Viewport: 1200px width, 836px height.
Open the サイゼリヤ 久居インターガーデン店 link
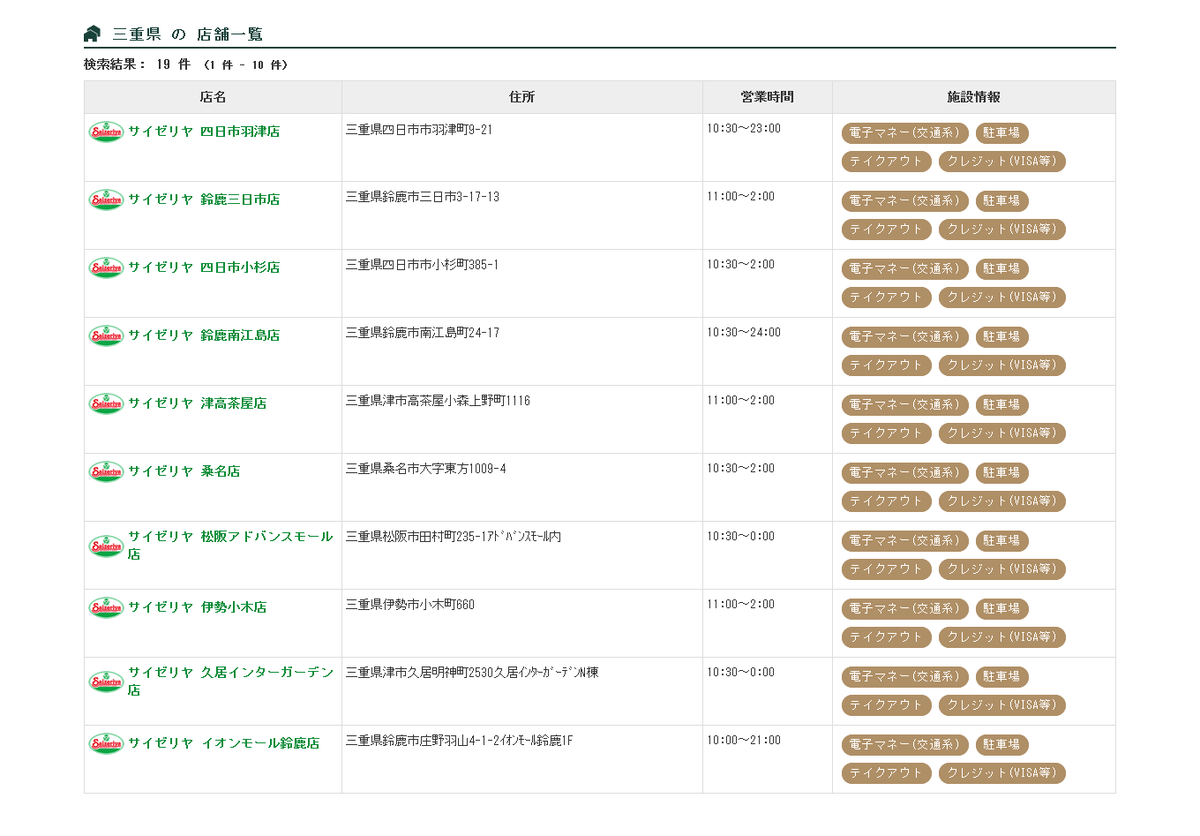[231, 681]
